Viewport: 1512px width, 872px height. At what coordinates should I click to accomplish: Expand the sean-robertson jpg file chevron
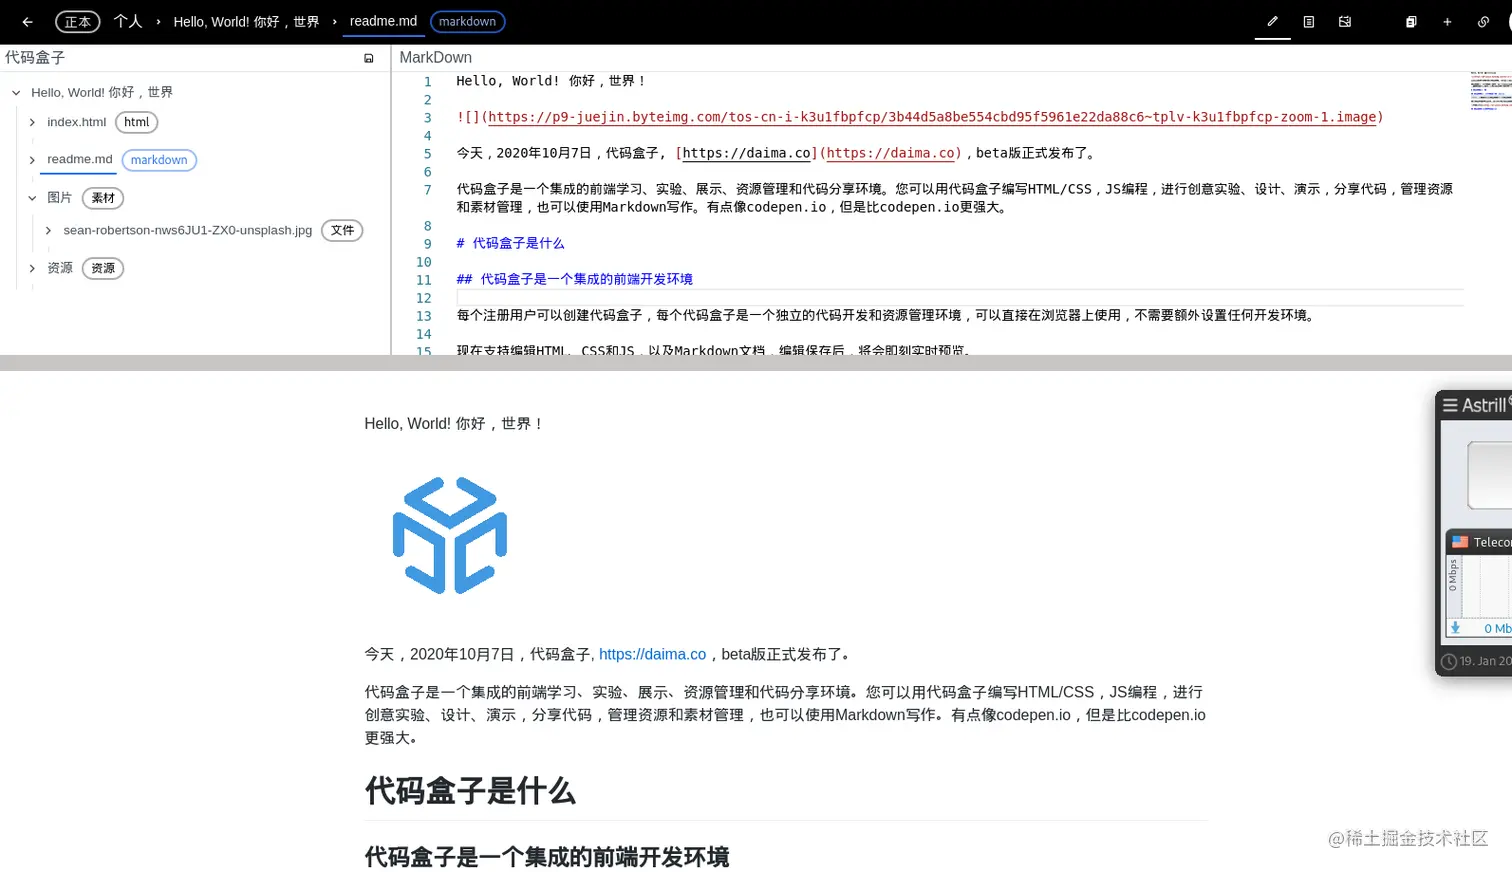(x=48, y=230)
